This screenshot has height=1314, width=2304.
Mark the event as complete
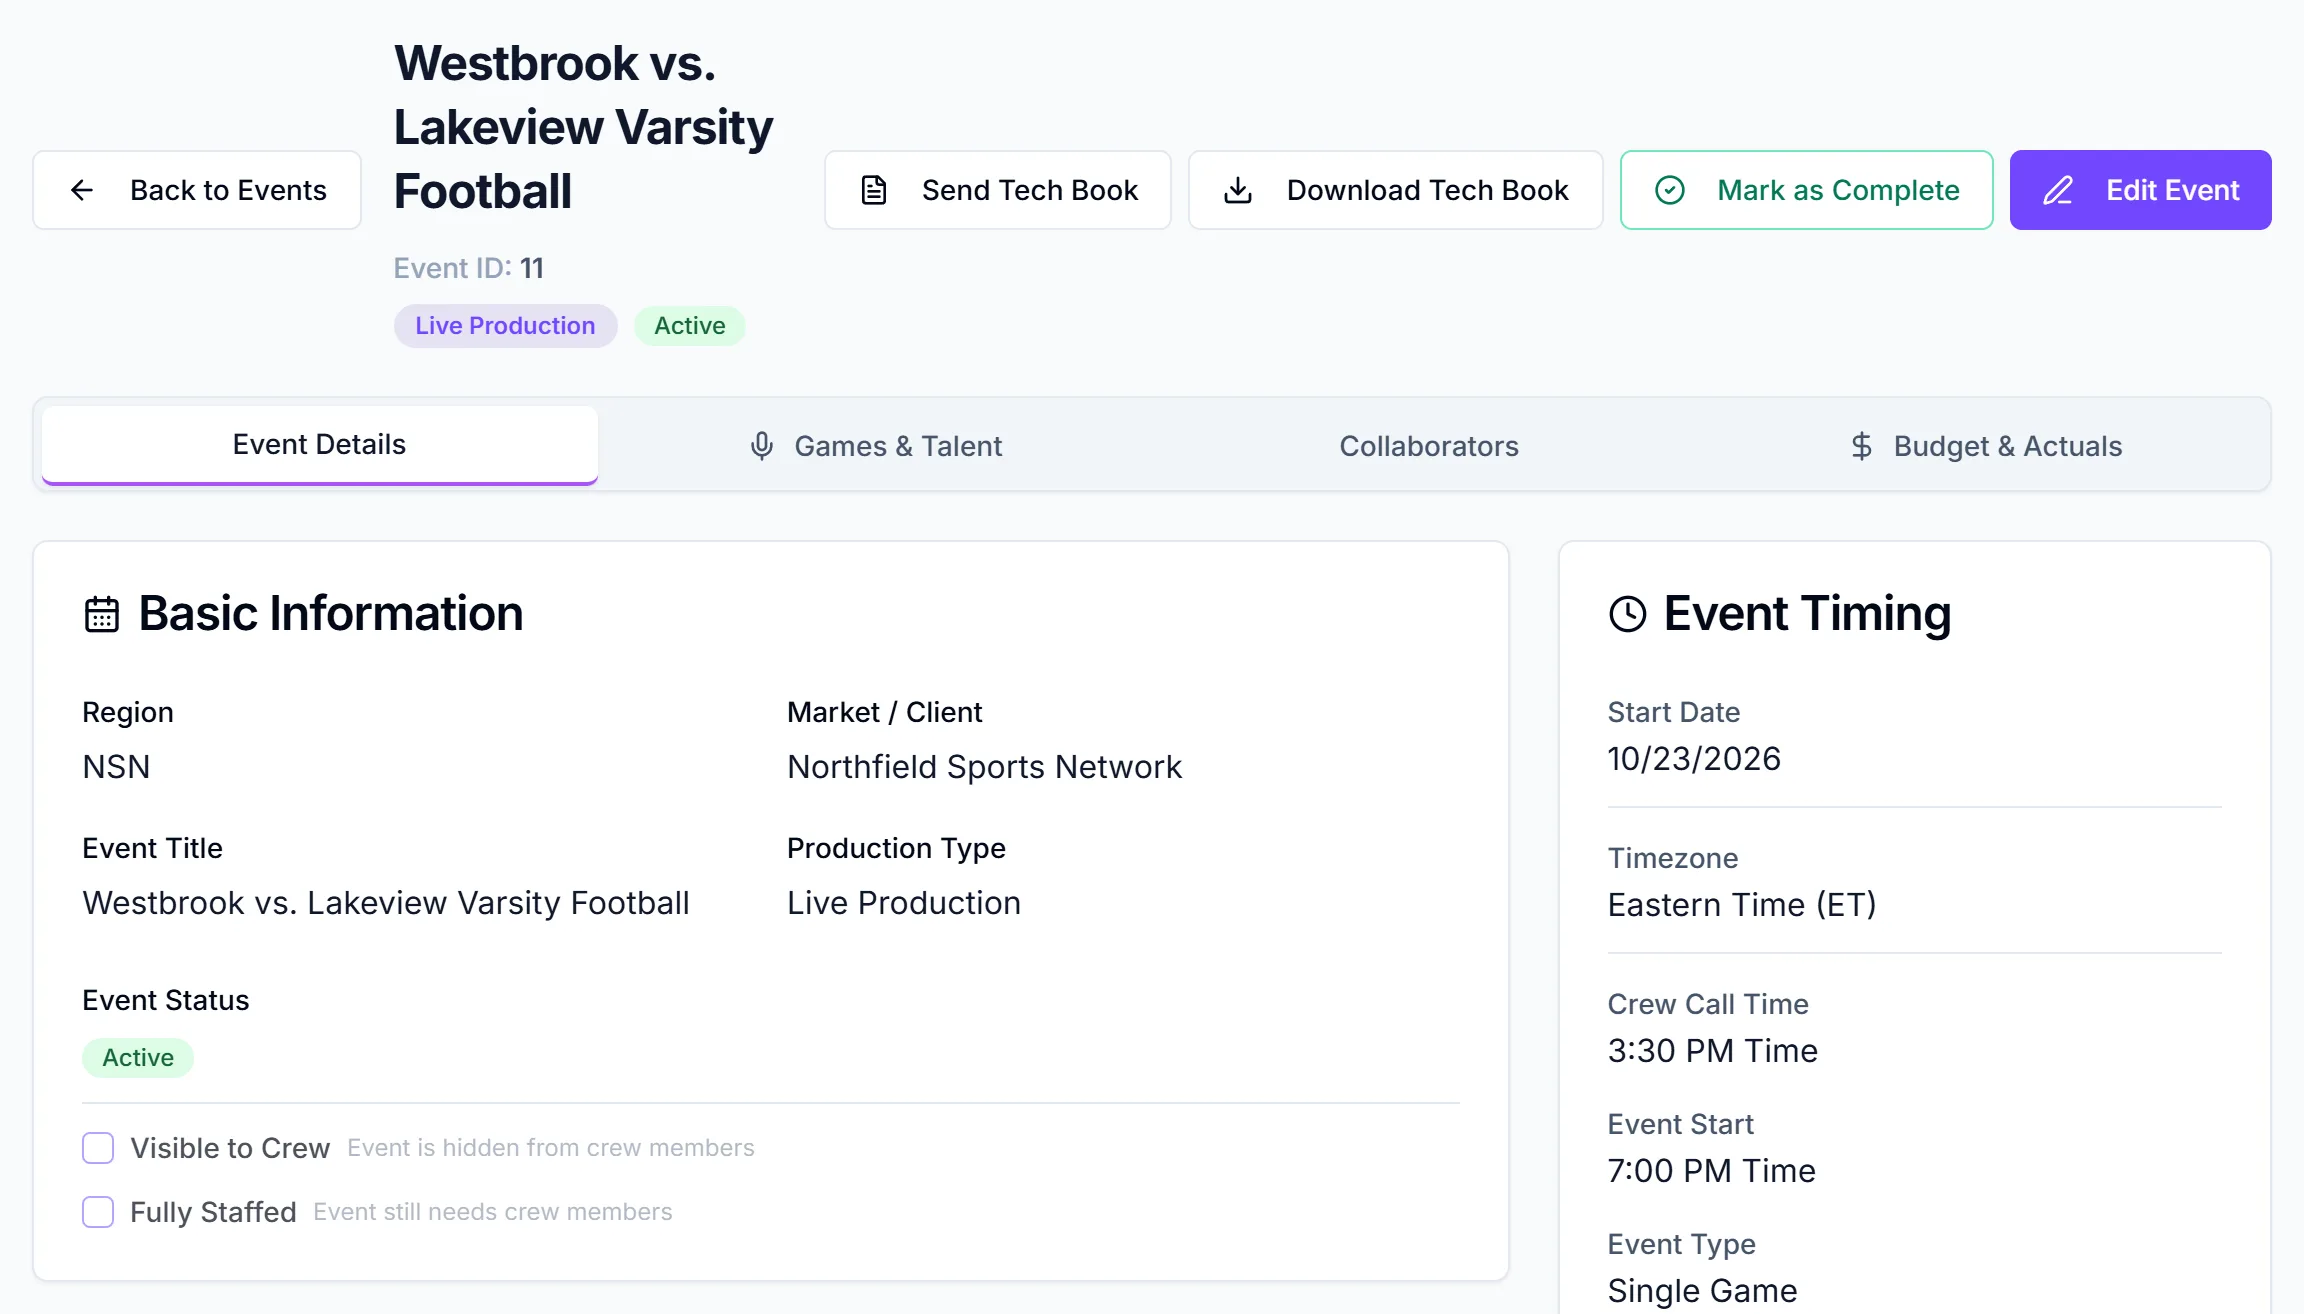click(1807, 190)
